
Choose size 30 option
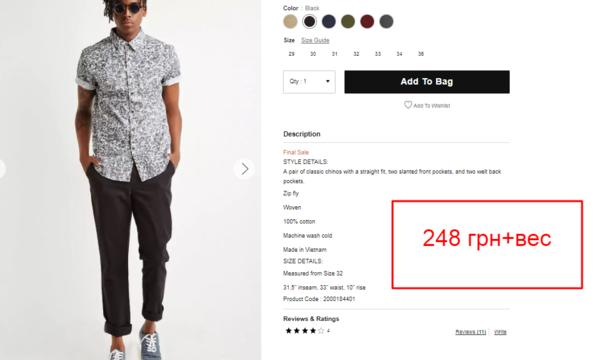tap(313, 54)
